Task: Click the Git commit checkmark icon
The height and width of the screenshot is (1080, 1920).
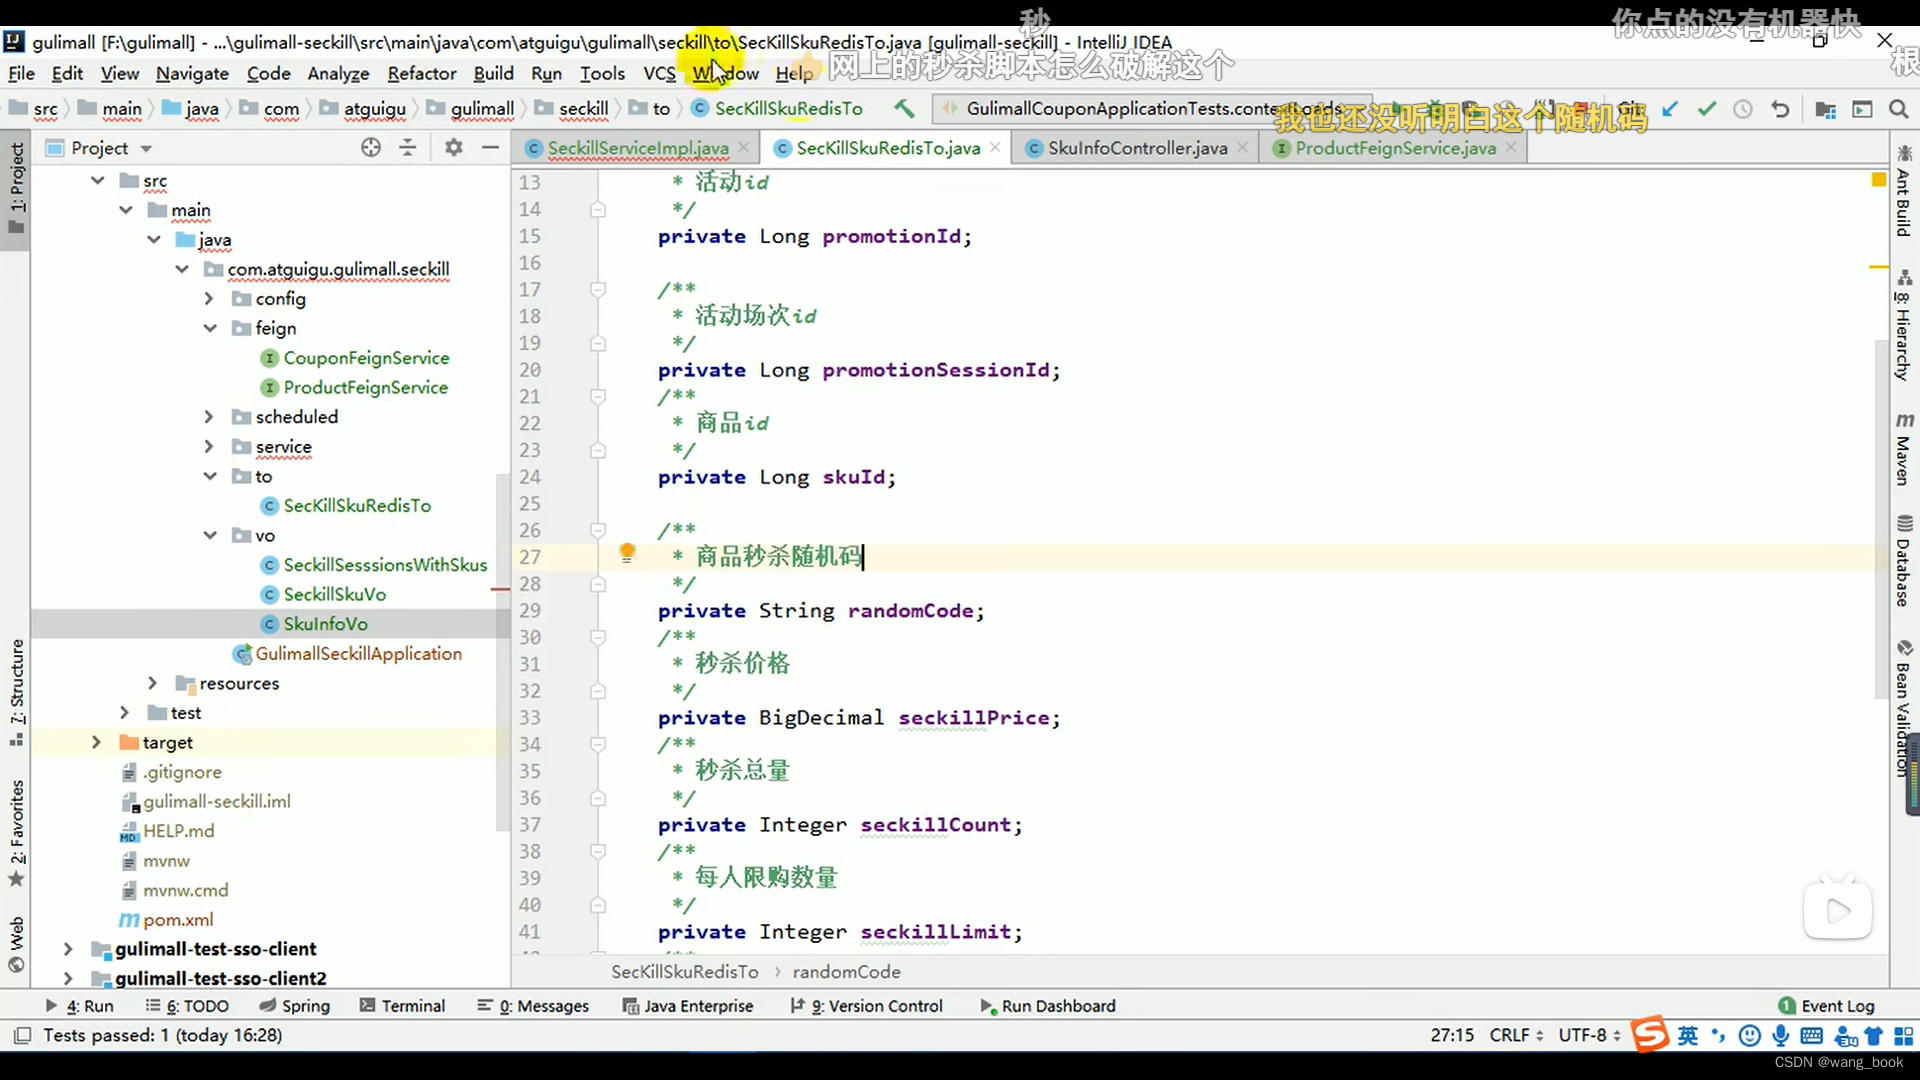Action: (1706, 109)
